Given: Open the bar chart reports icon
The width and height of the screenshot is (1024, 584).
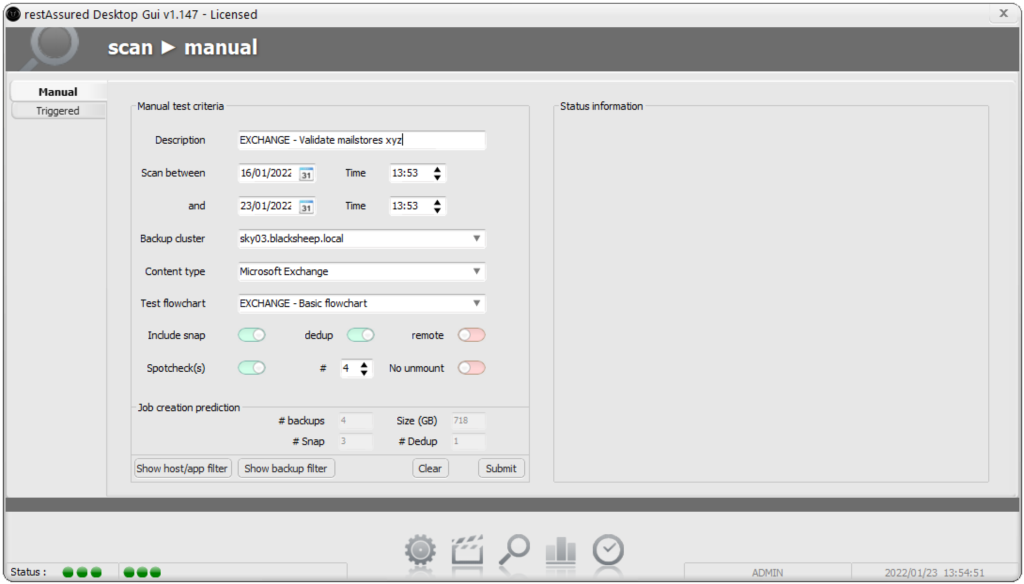Looking at the screenshot, I should coord(560,549).
